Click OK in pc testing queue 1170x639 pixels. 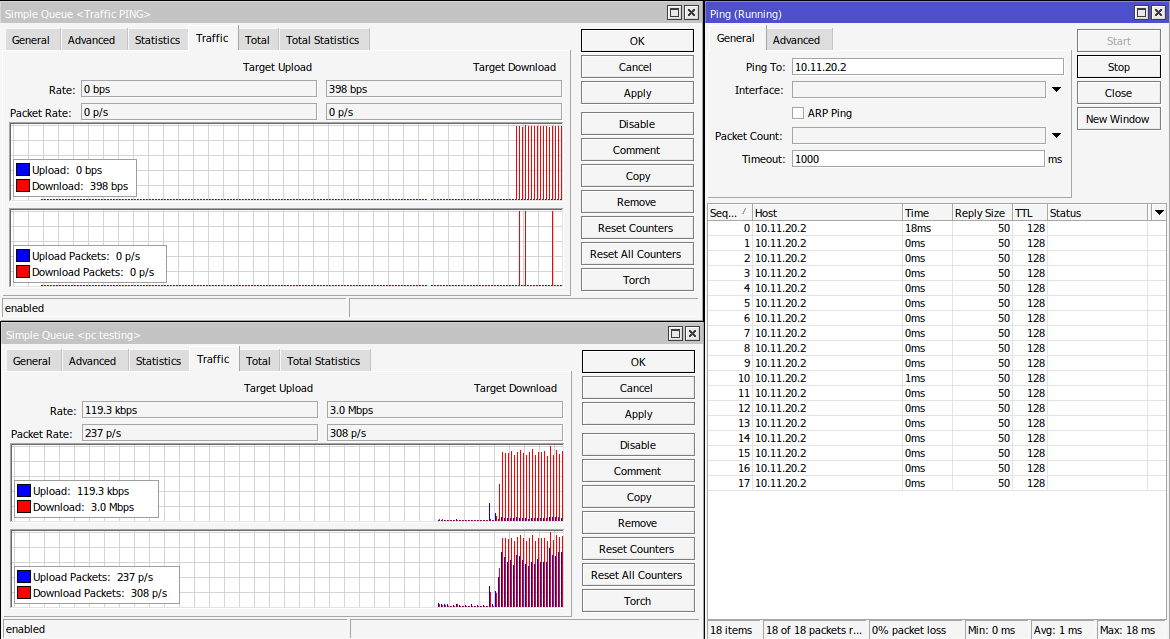click(638, 362)
